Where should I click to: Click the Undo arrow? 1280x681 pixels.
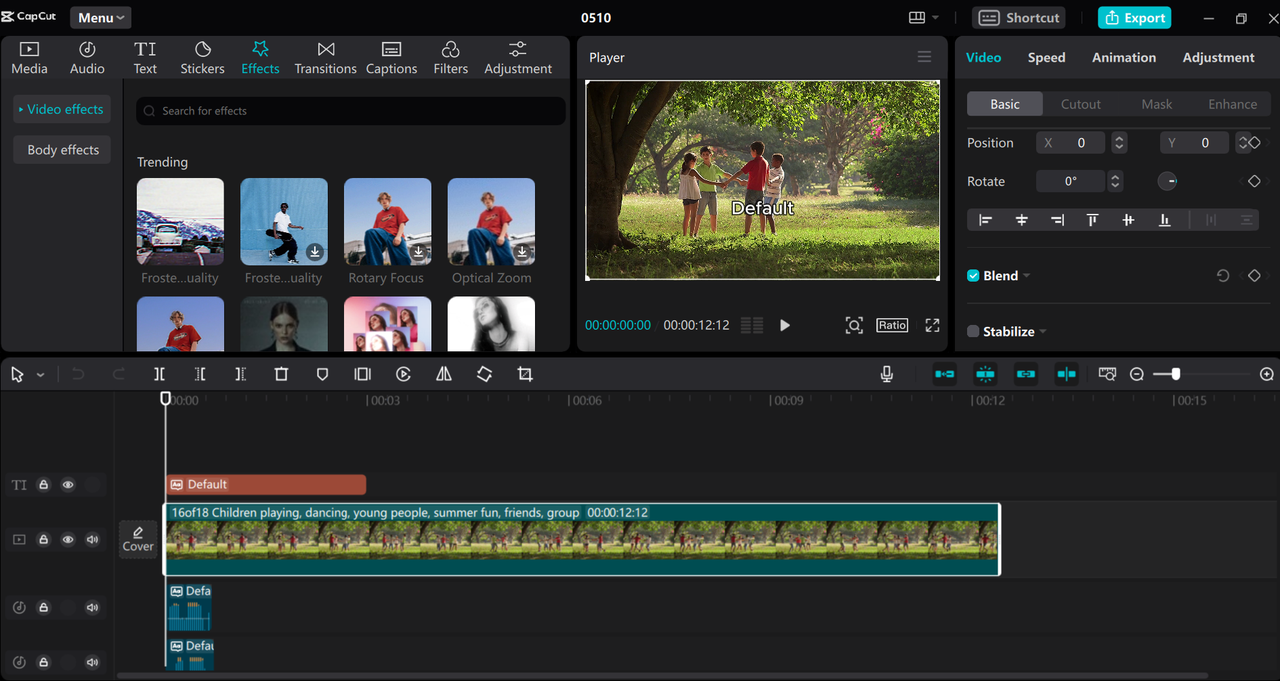78,374
